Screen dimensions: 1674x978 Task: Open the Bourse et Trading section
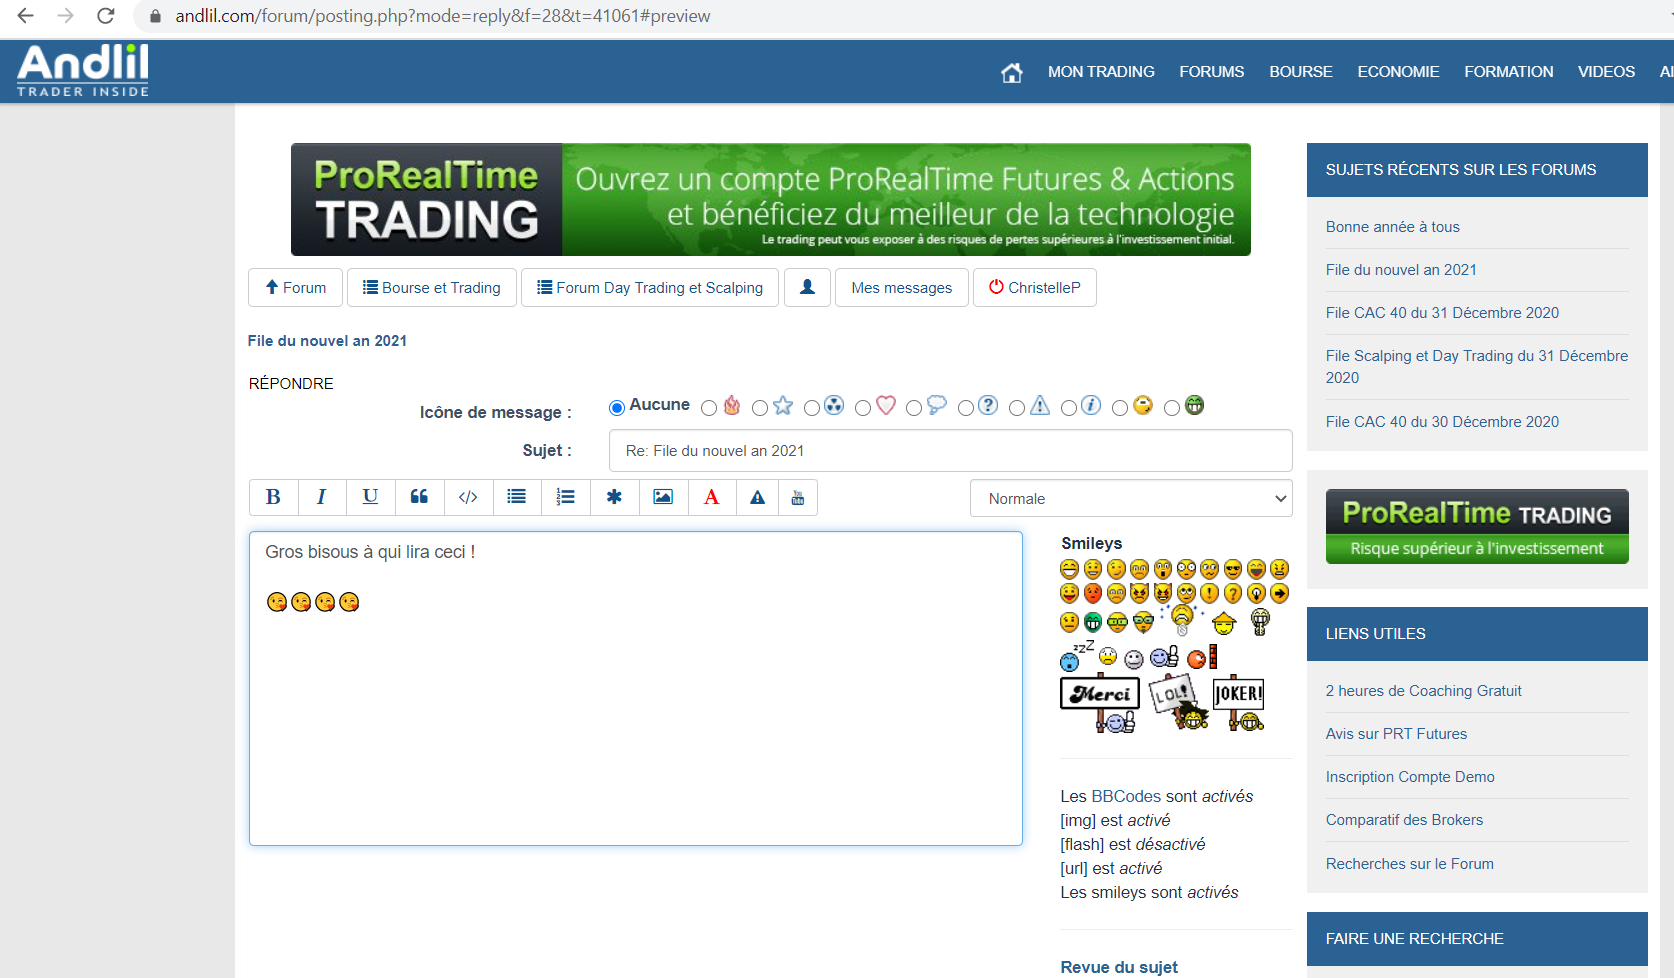pos(432,288)
